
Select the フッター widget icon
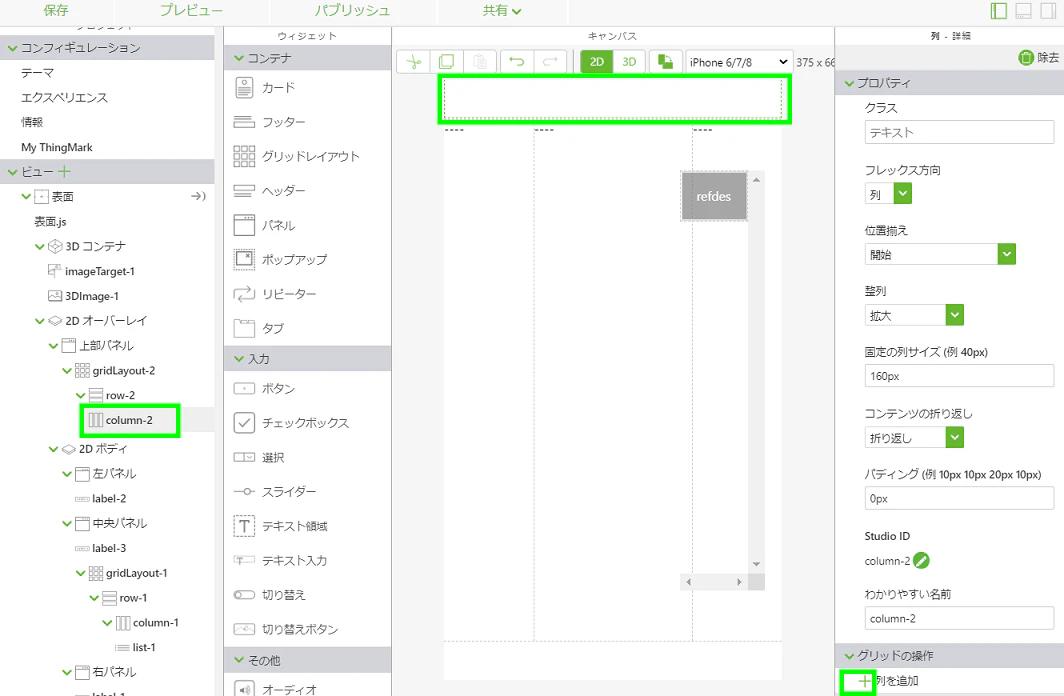(244, 122)
